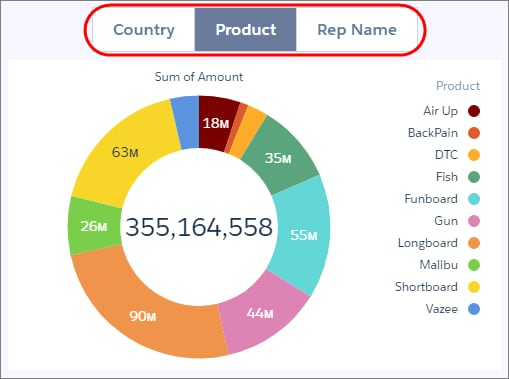This screenshot has width=509, height=379.
Task: Click the Fish legend label
Action: pyautogui.click(x=447, y=177)
